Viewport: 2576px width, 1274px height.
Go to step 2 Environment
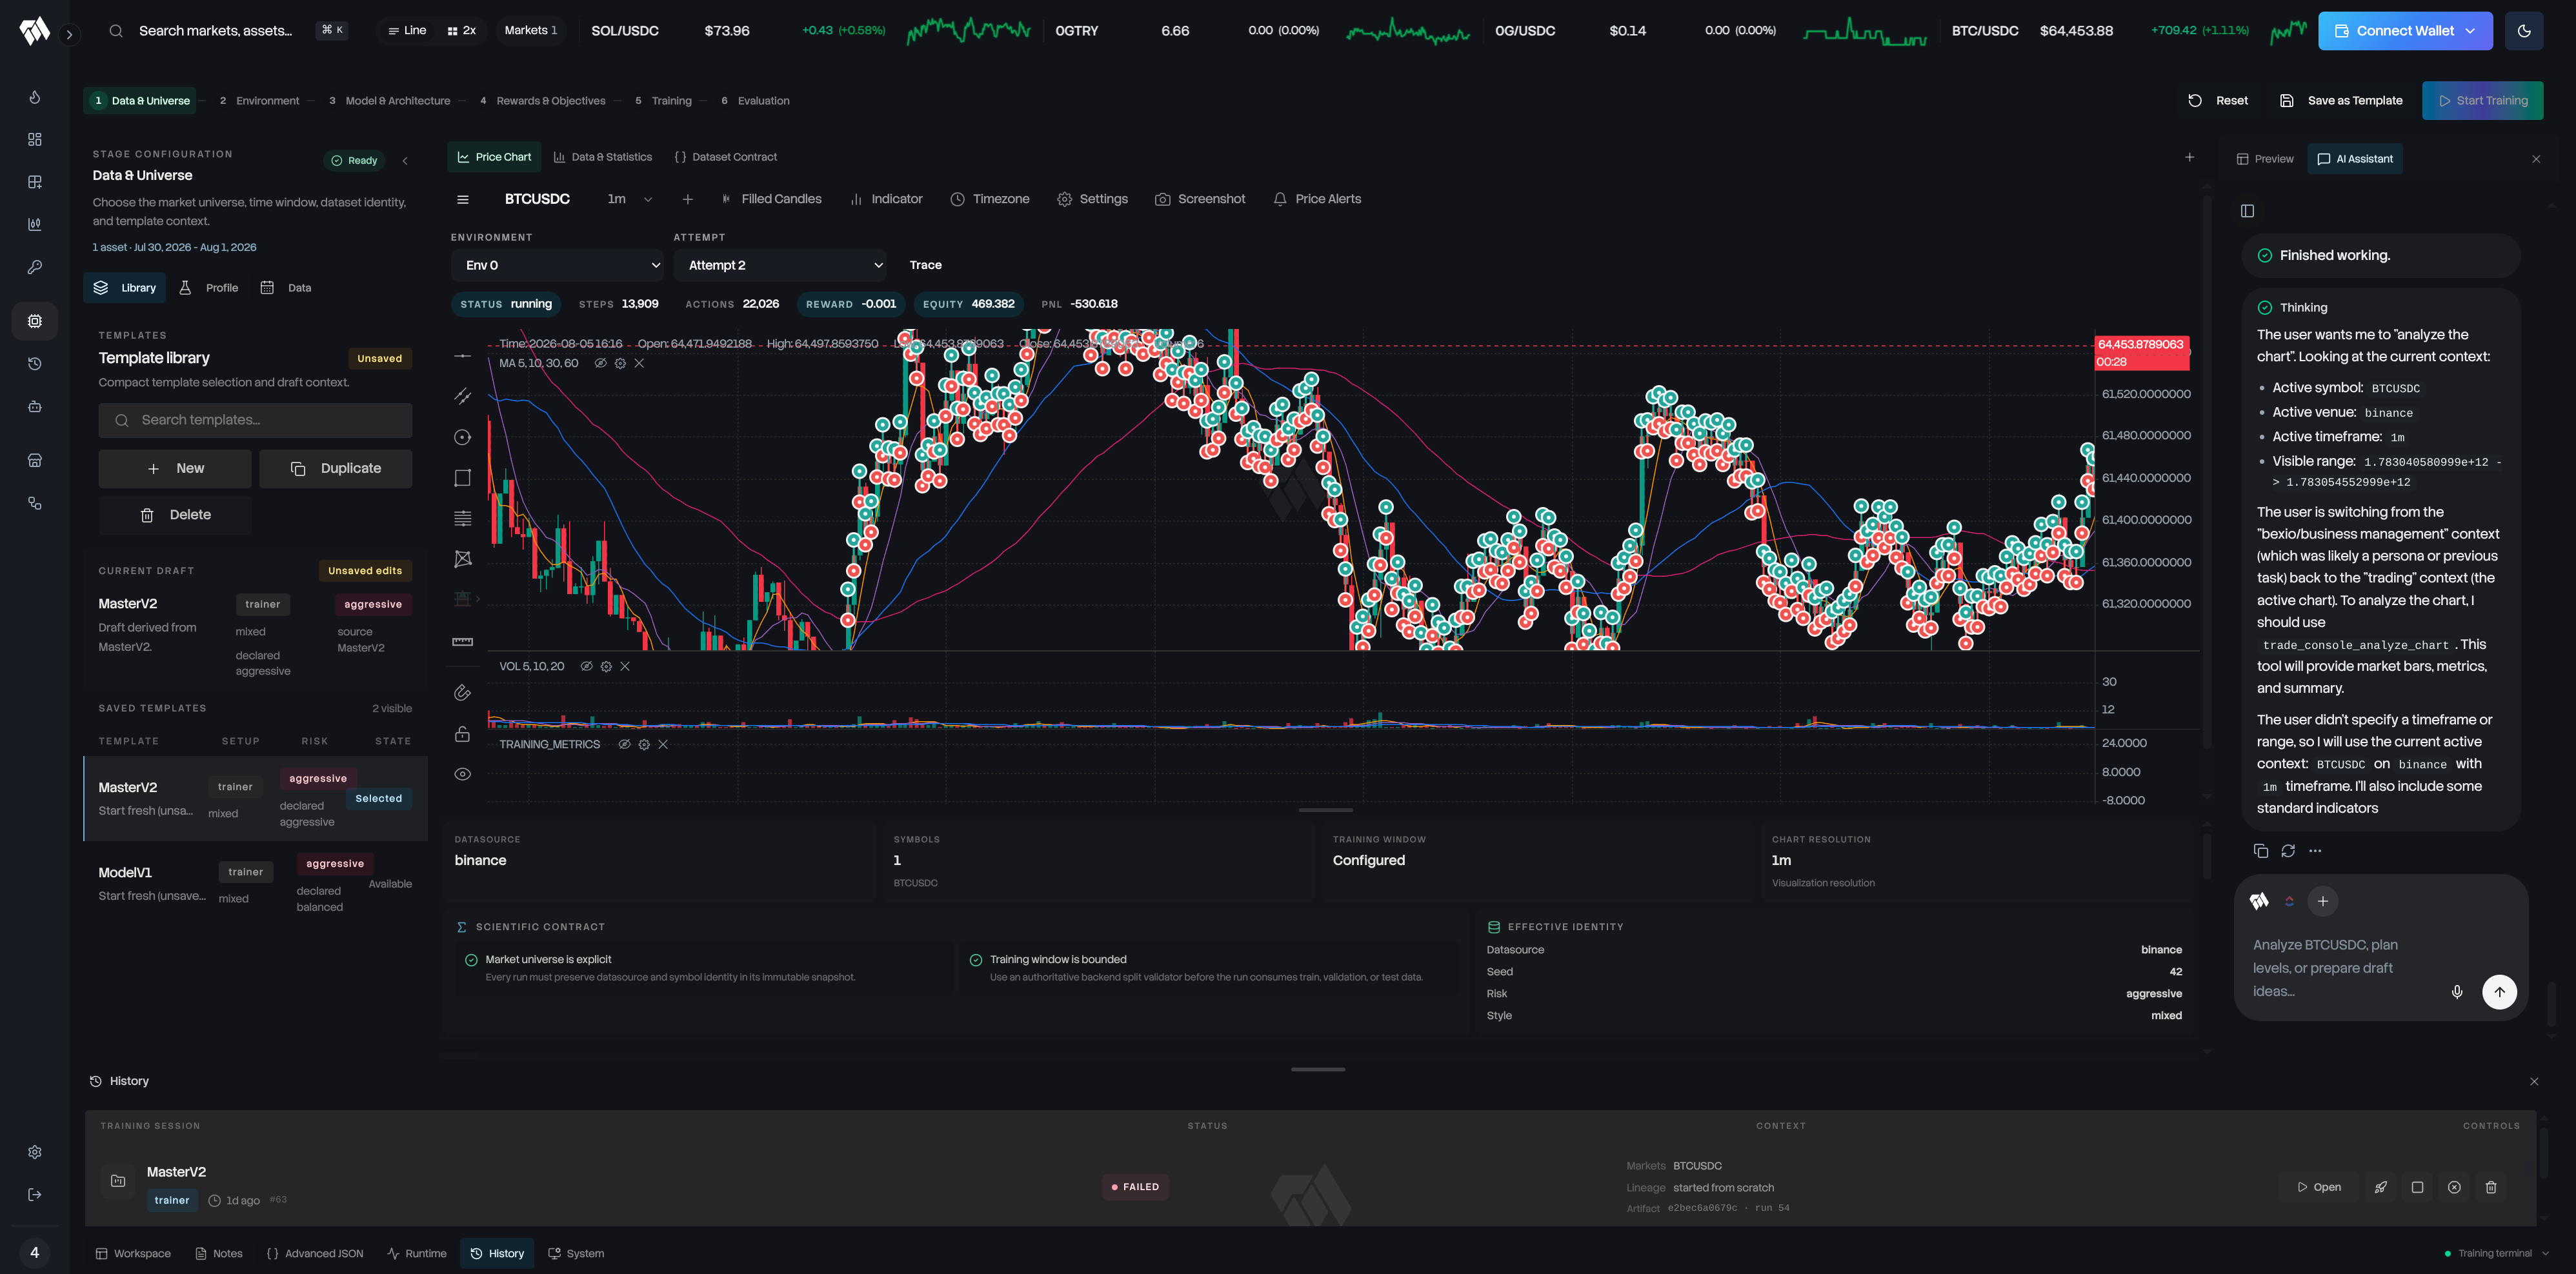259,101
